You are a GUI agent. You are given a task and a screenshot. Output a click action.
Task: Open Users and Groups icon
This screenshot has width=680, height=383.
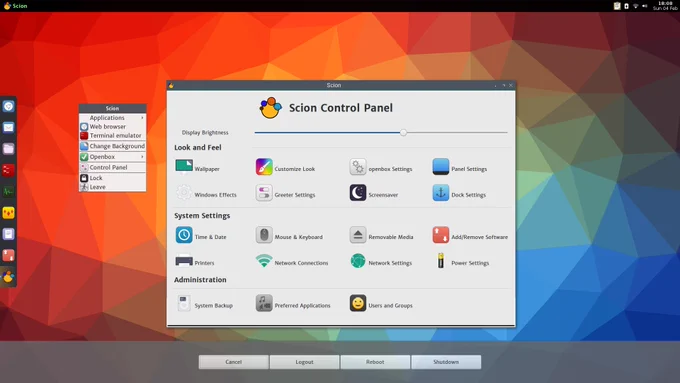358,303
